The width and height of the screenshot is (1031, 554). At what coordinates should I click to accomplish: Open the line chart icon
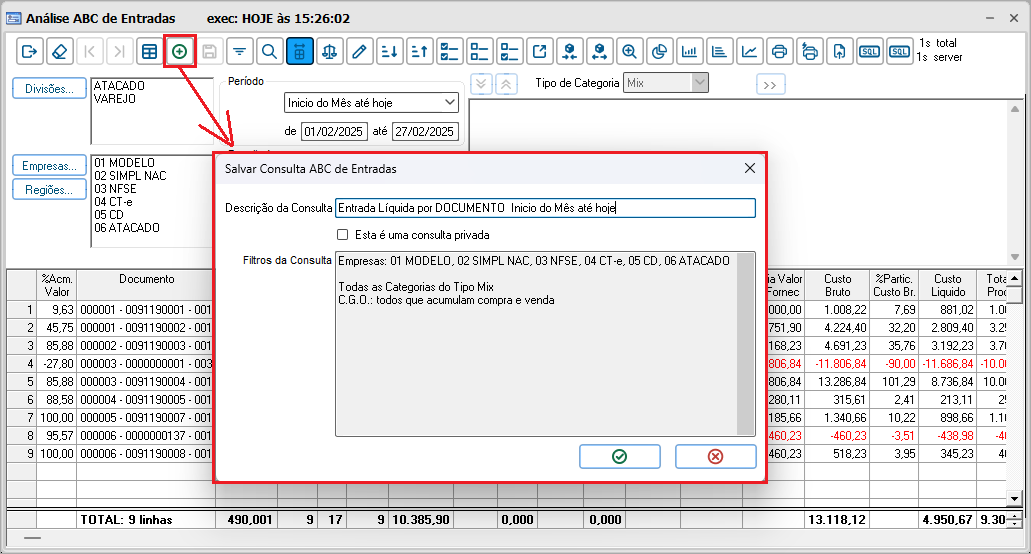[750, 51]
